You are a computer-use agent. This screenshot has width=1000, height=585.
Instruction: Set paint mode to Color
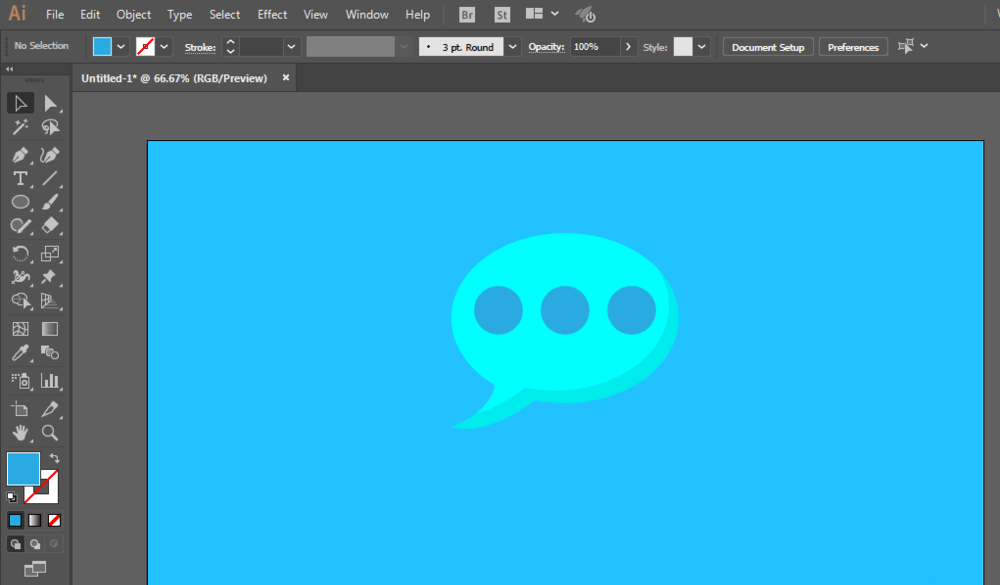click(x=15, y=521)
